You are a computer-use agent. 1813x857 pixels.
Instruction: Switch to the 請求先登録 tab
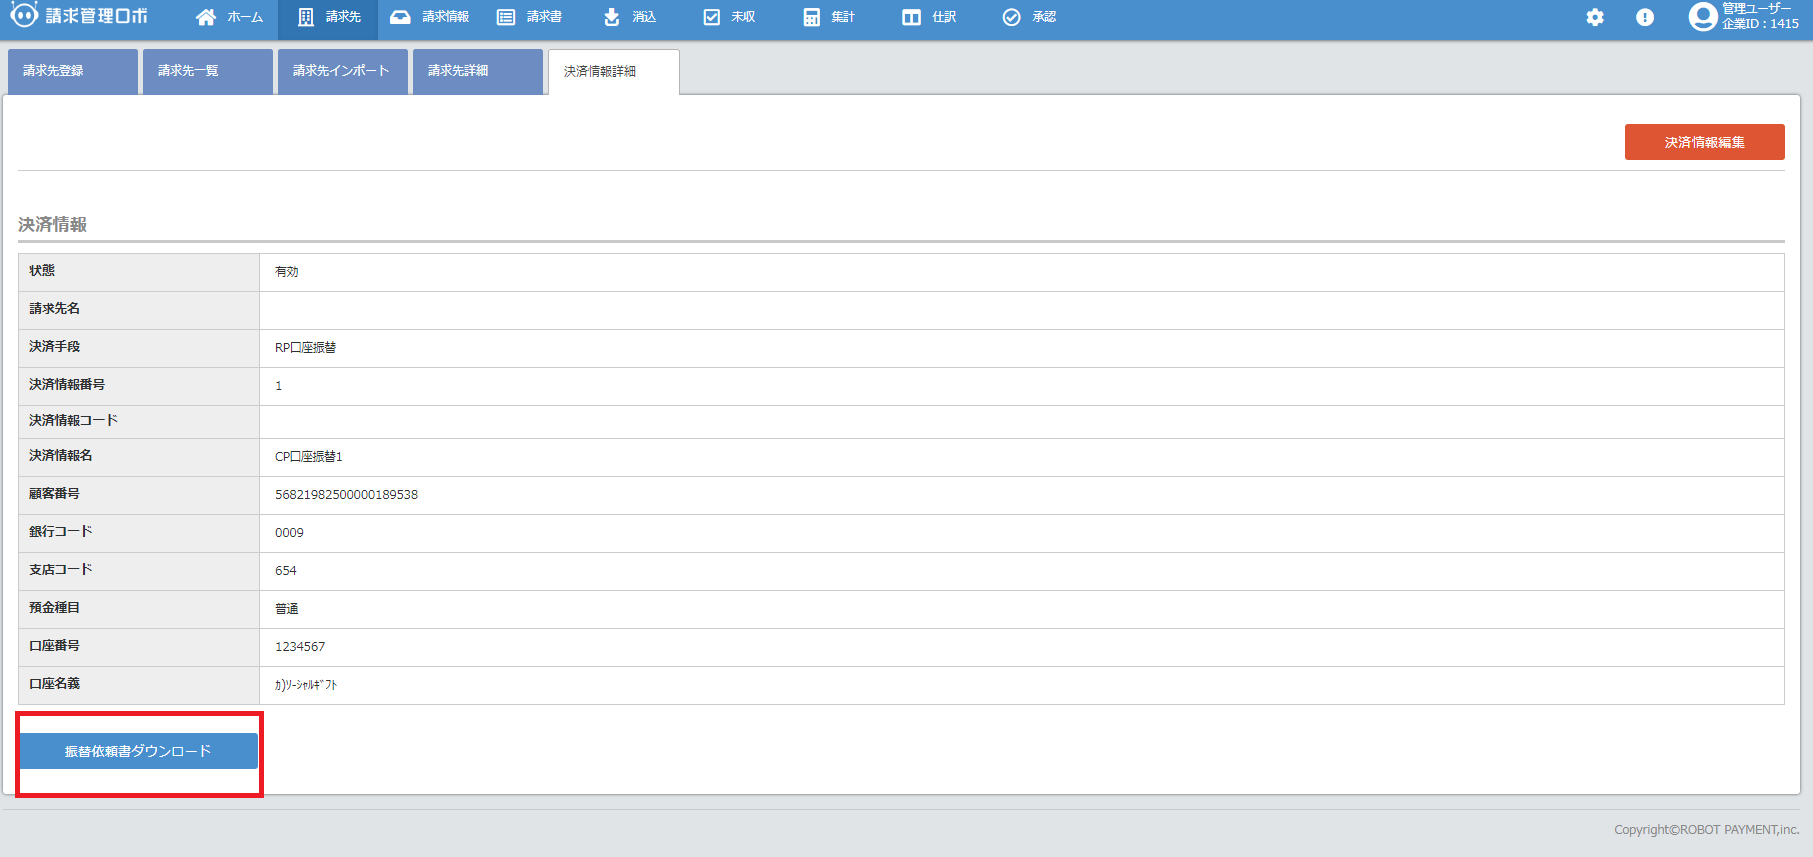pyautogui.click(x=72, y=71)
